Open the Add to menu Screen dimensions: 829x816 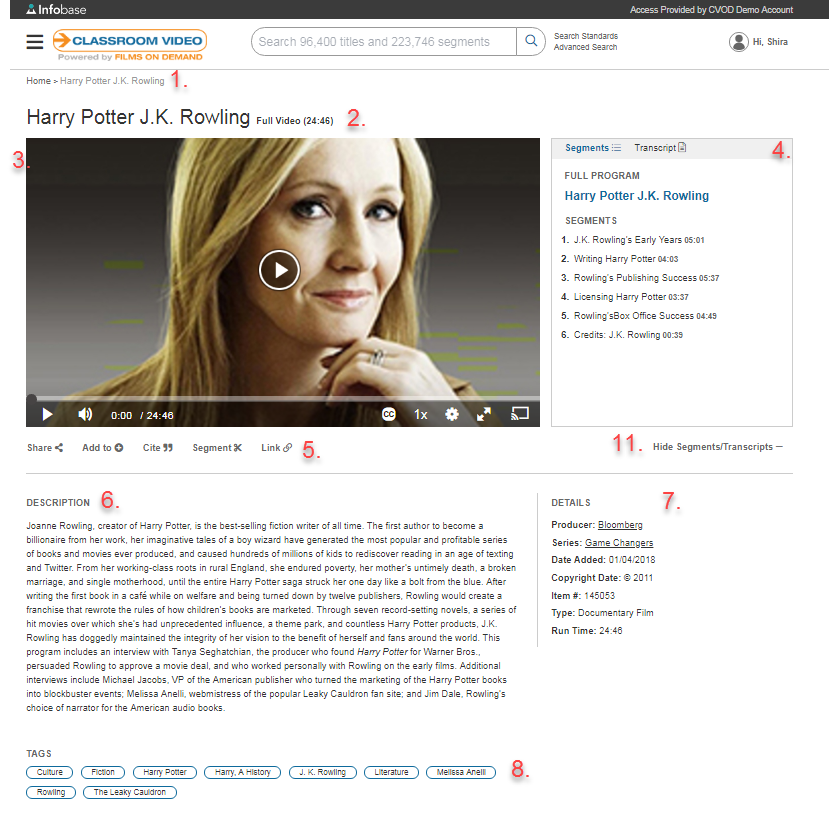[x=102, y=448]
